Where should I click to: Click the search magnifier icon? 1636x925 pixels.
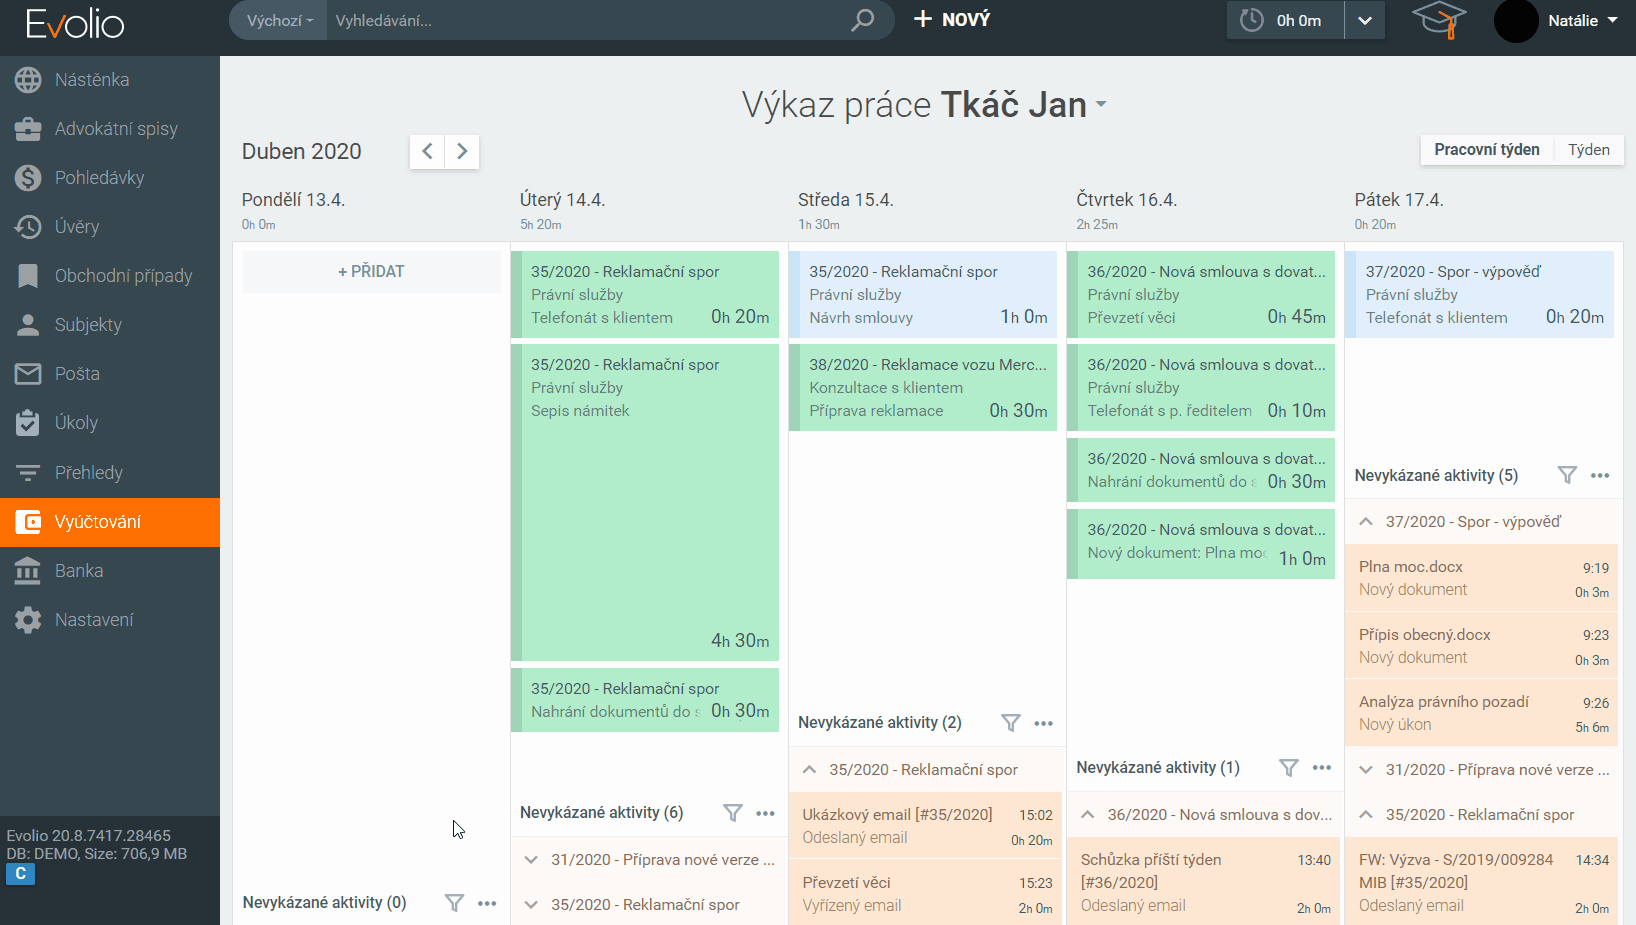tap(862, 20)
